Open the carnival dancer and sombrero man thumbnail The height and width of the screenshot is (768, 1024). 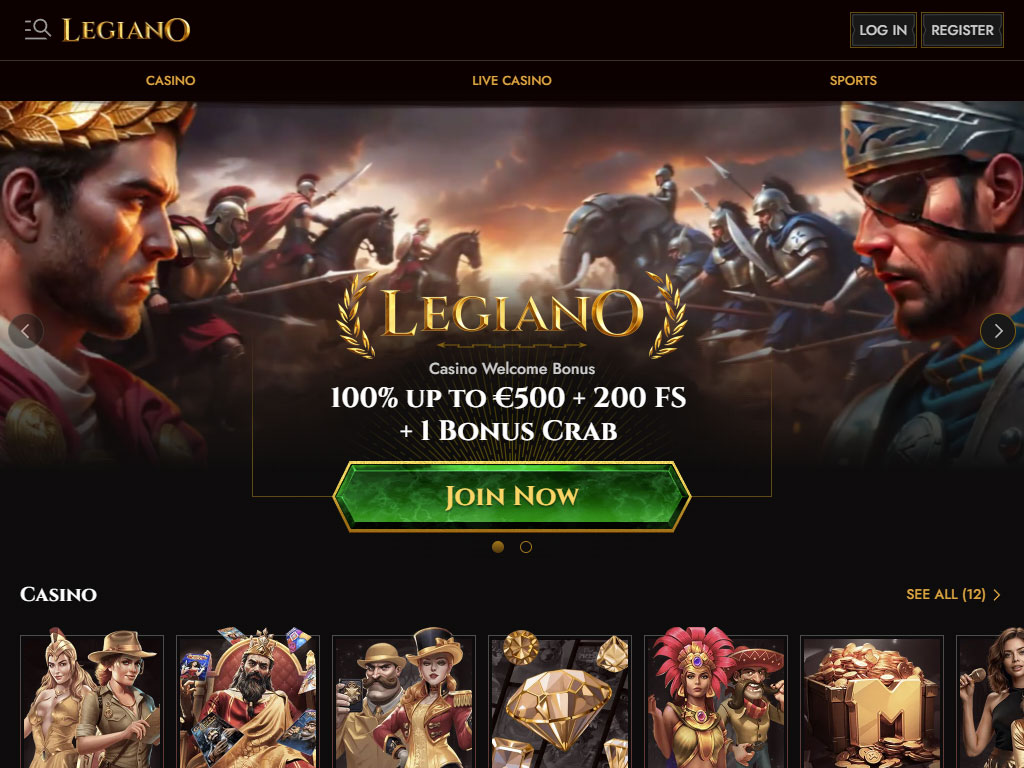[716, 699]
